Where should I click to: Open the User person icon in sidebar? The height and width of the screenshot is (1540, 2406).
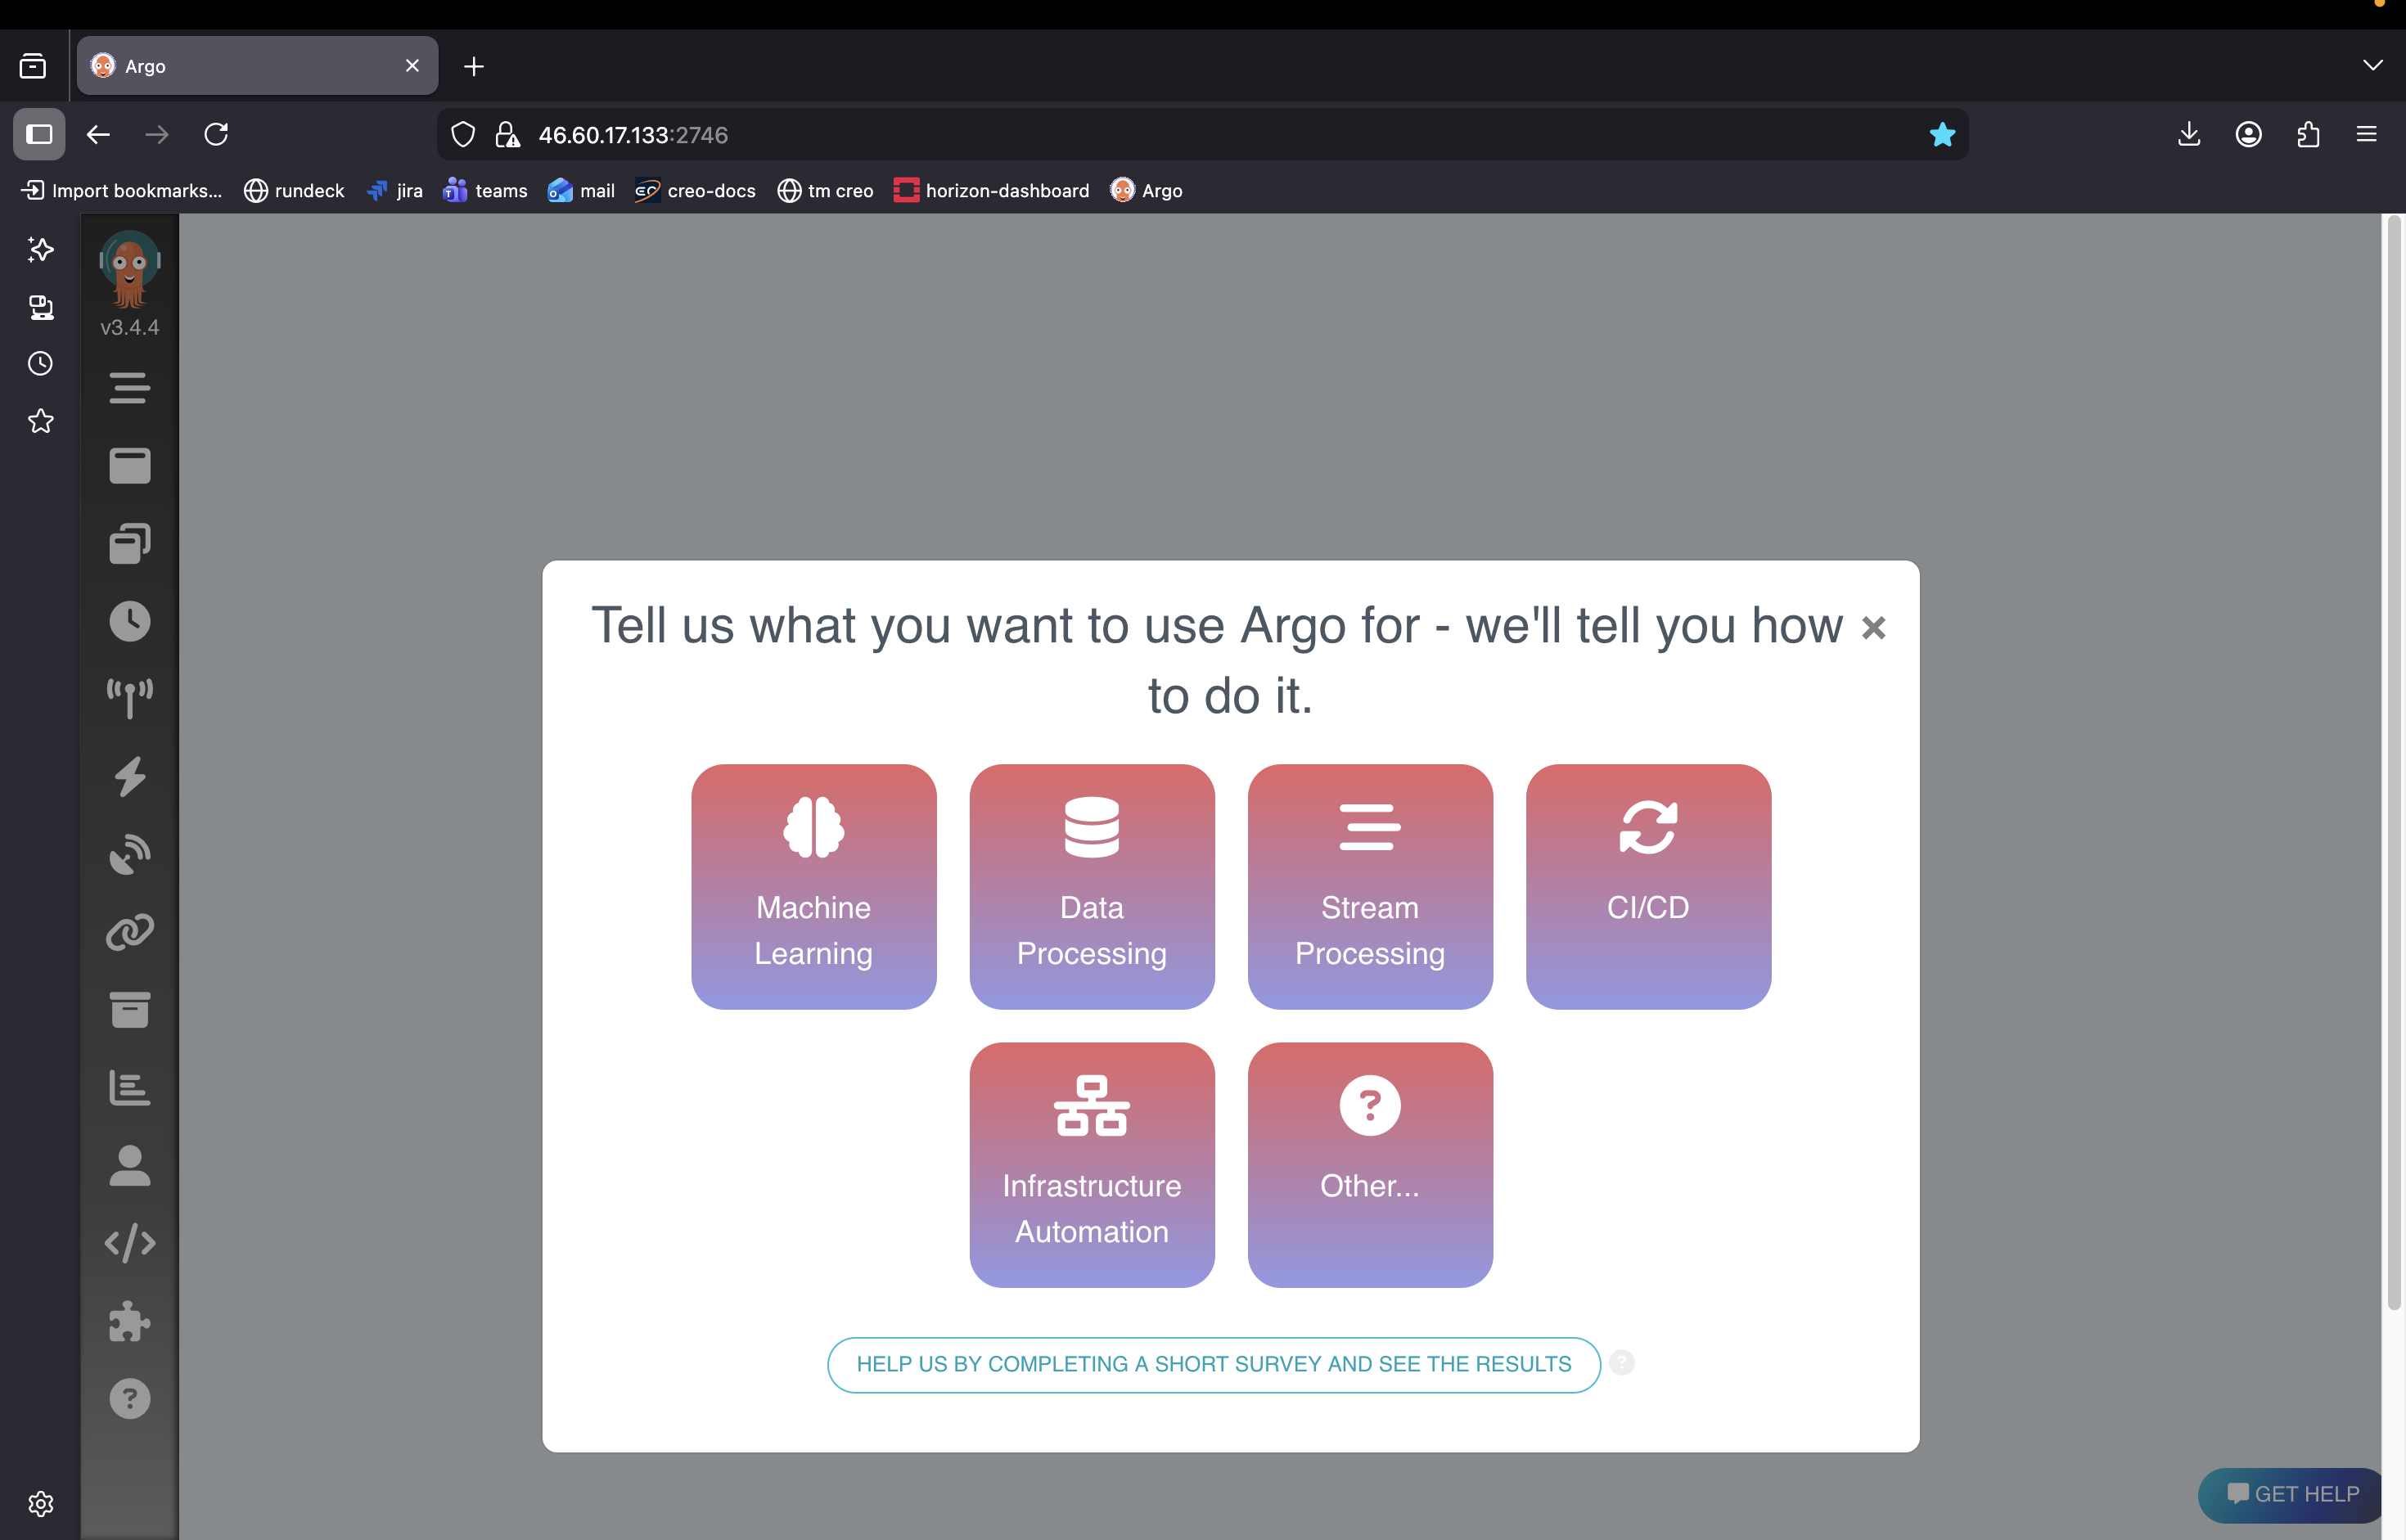click(129, 1166)
